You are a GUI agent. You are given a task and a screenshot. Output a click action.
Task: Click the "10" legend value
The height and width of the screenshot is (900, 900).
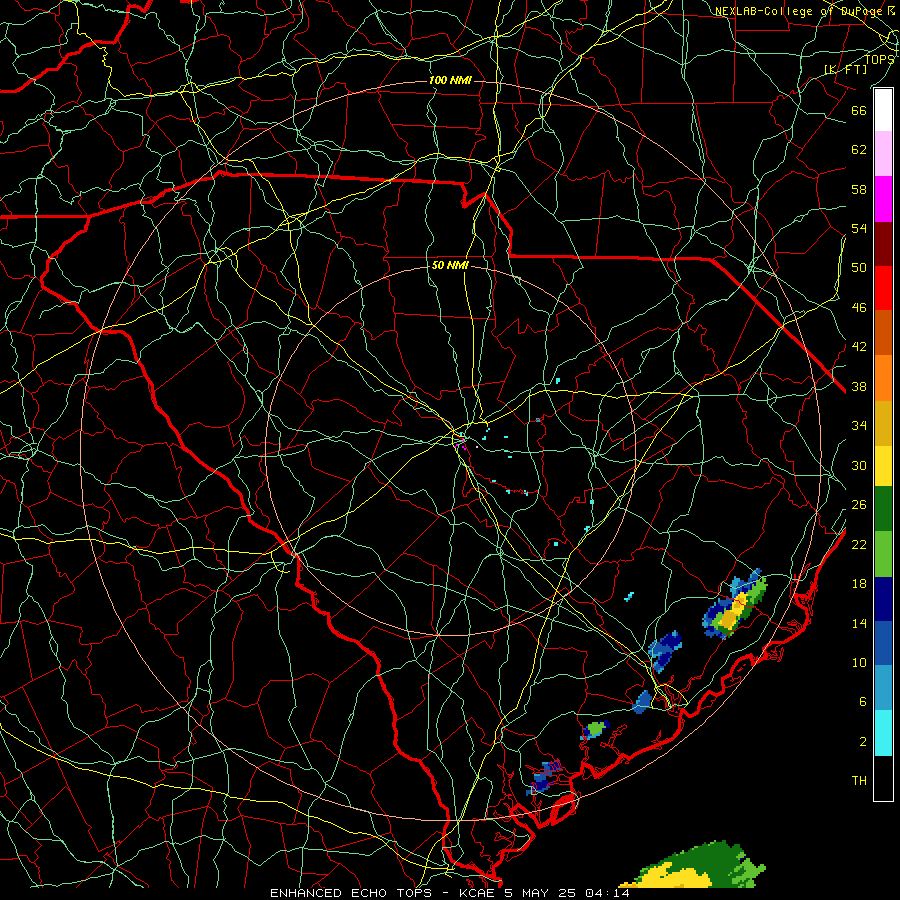pos(859,663)
